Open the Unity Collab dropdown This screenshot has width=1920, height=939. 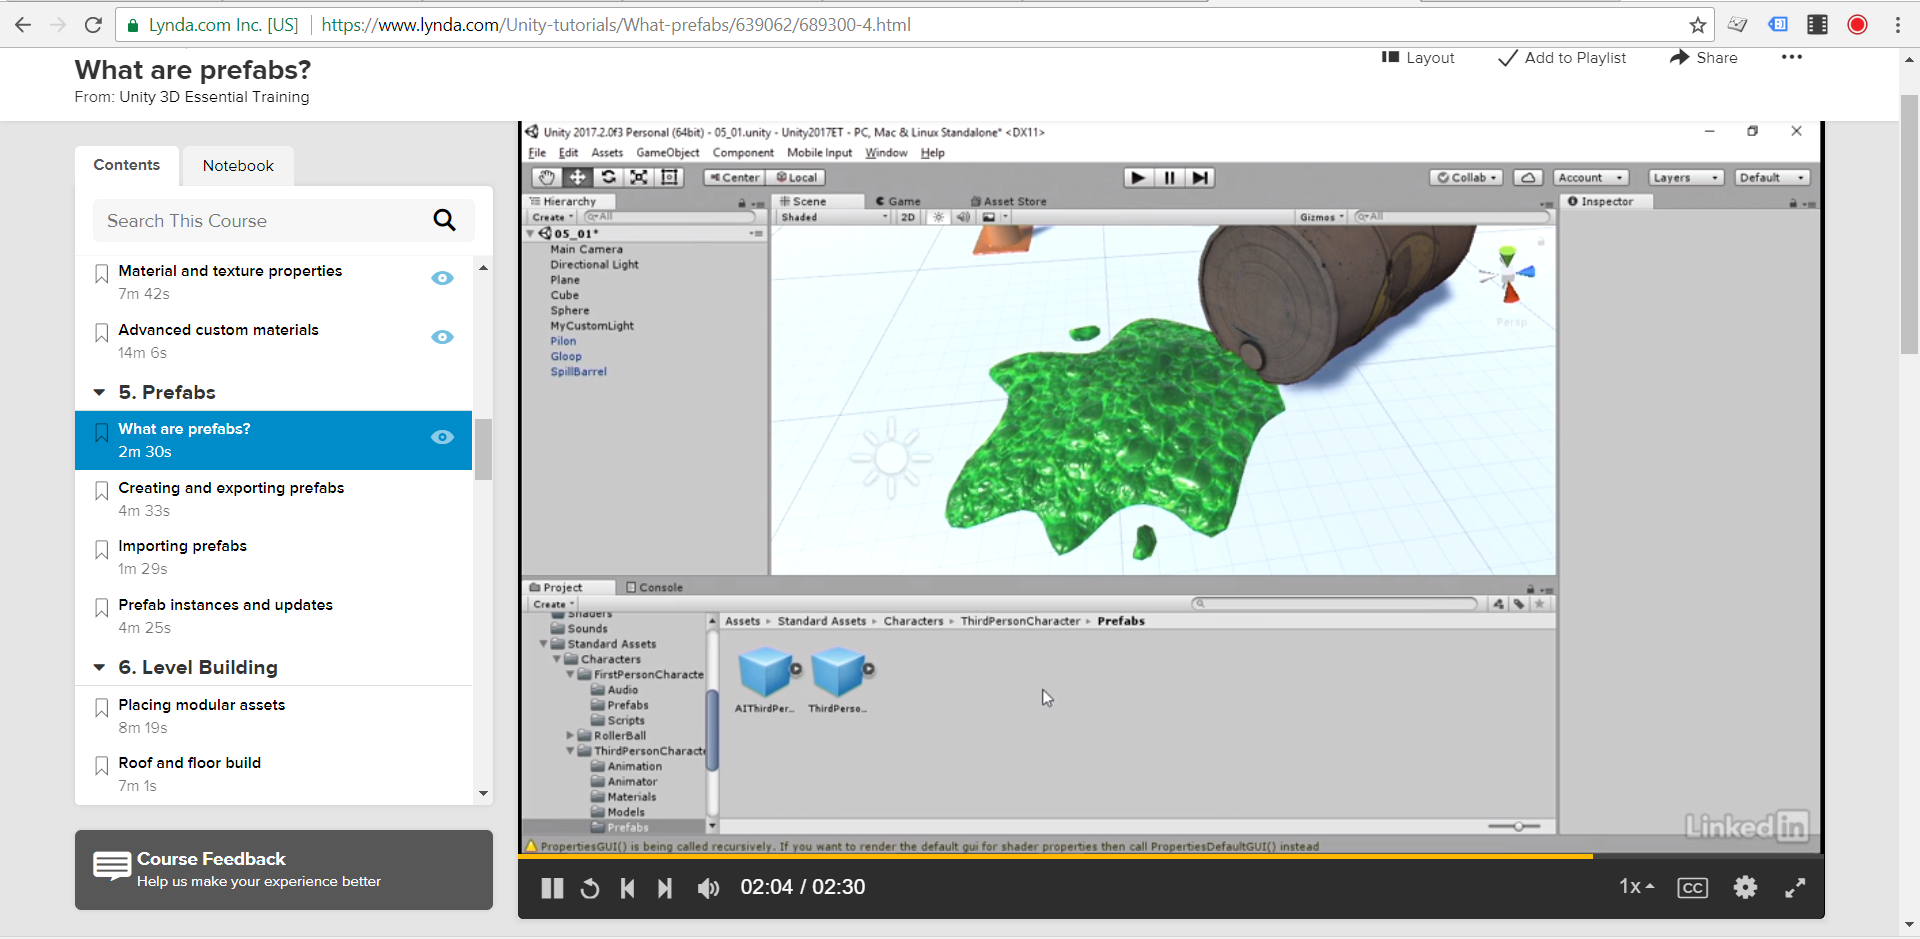click(x=1467, y=177)
